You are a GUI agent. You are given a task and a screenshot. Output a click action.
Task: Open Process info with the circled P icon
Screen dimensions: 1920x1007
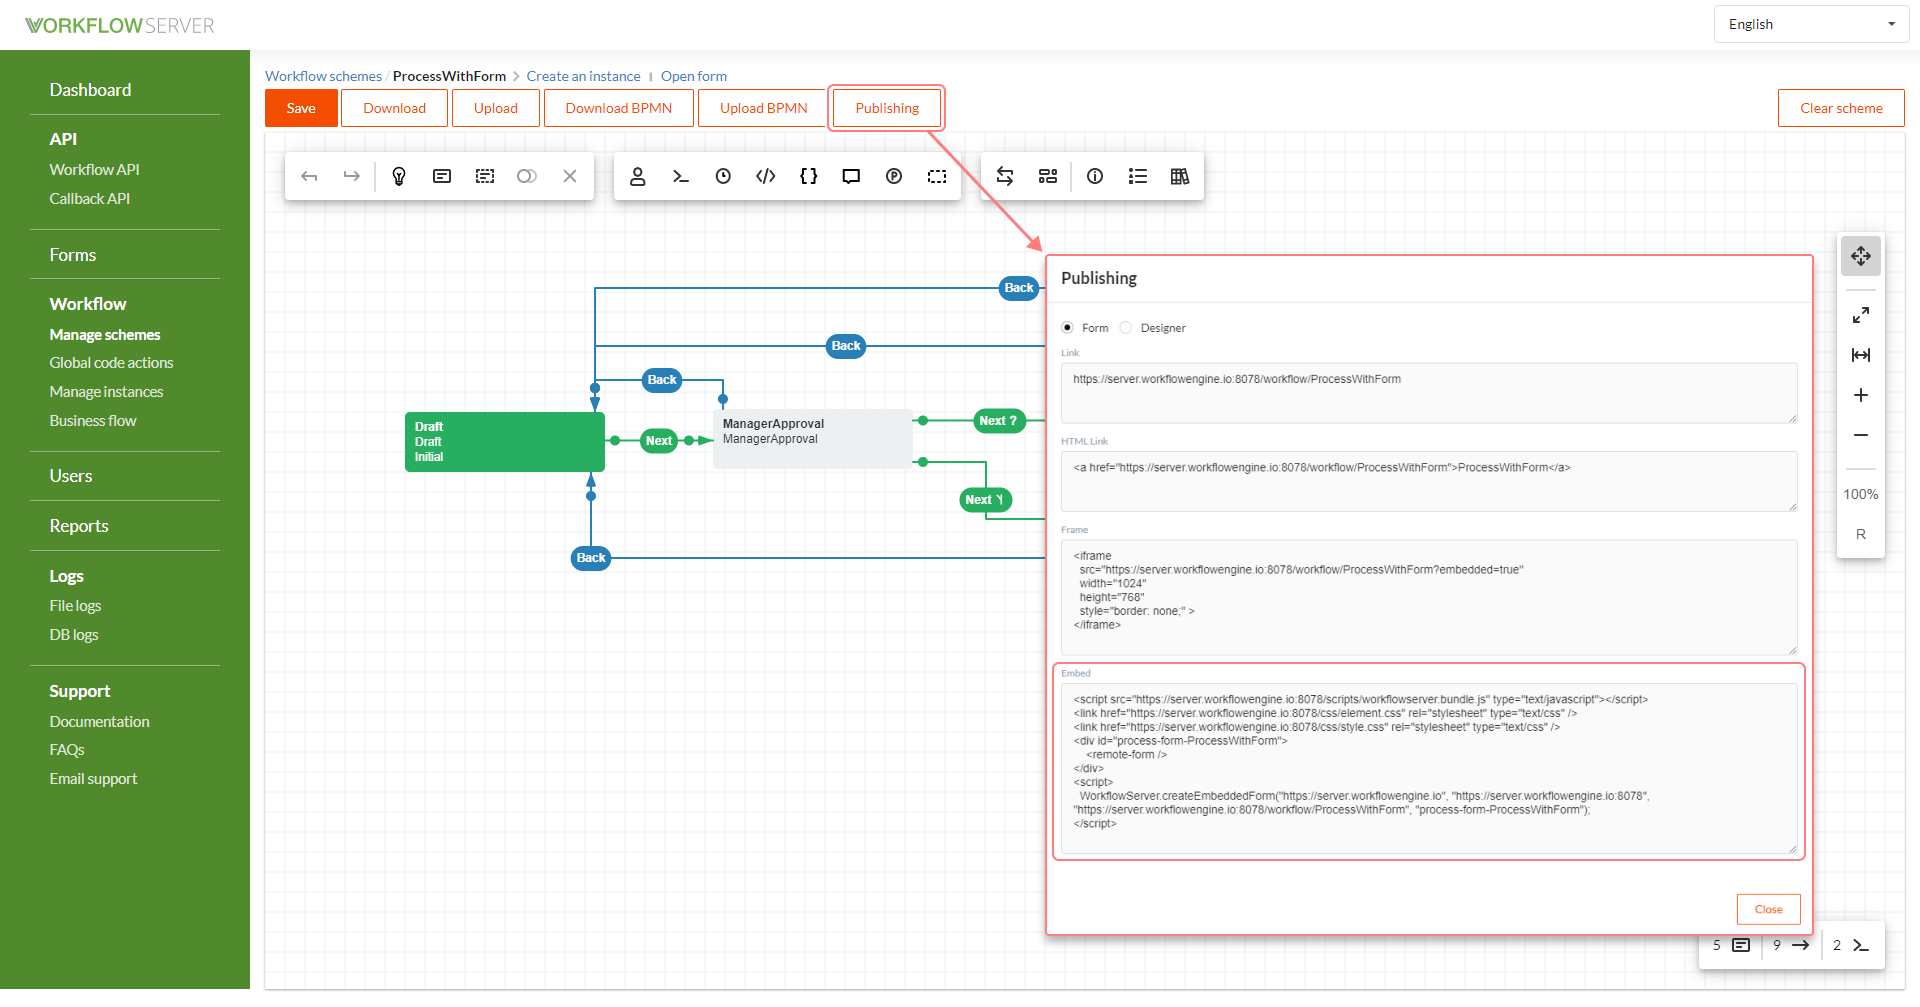tap(894, 176)
